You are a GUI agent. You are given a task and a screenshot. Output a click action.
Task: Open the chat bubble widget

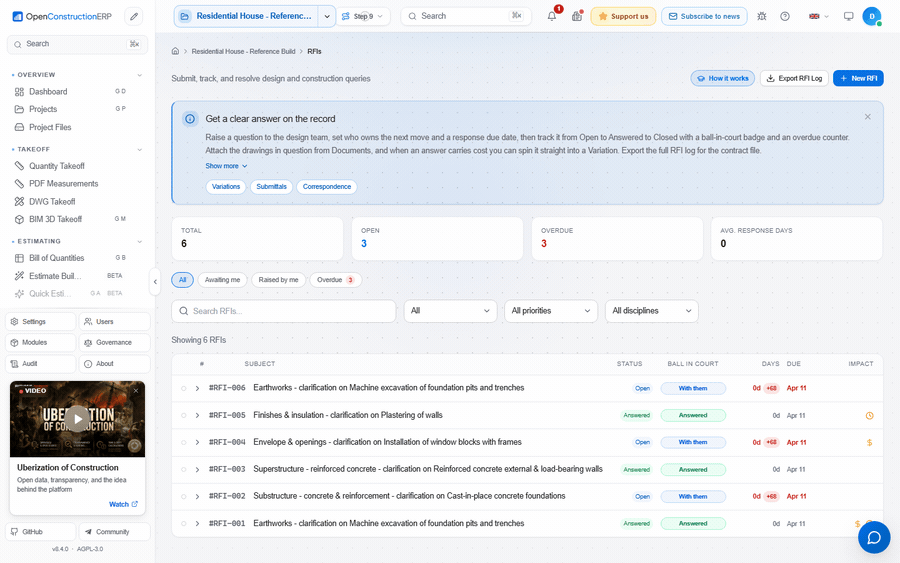(x=874, y=537)
